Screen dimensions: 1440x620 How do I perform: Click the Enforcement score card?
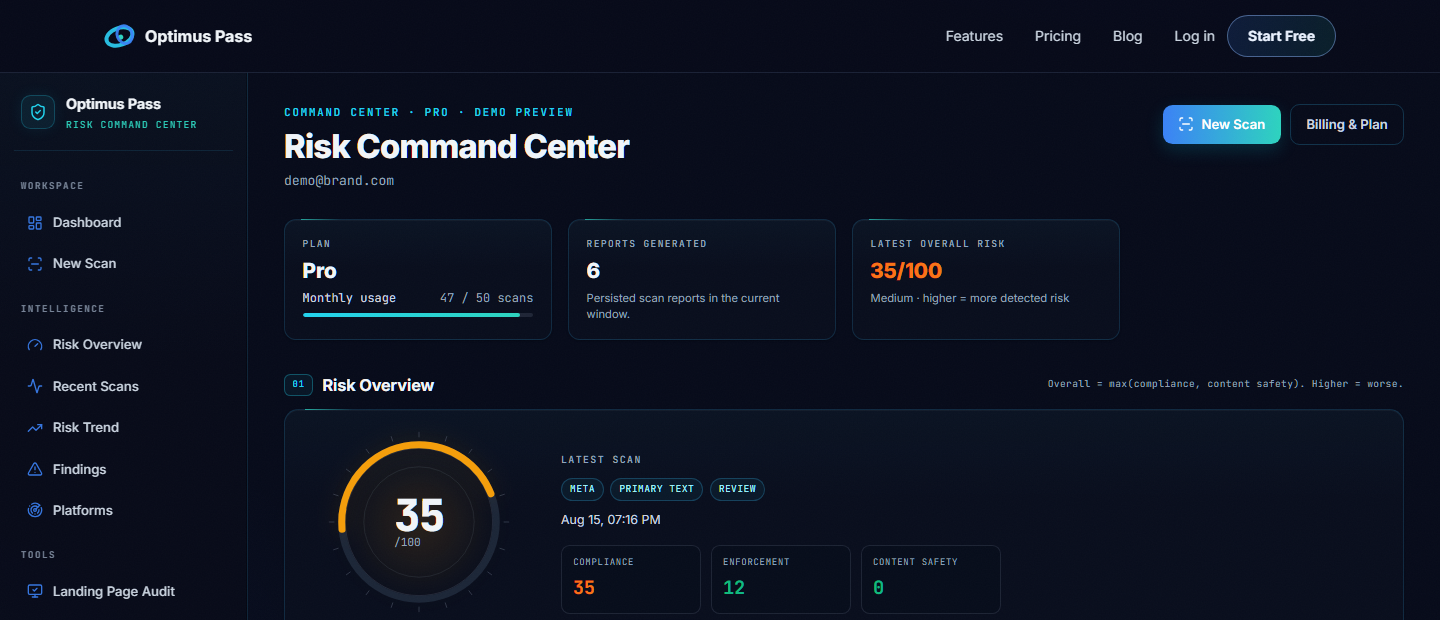[781, 579]
